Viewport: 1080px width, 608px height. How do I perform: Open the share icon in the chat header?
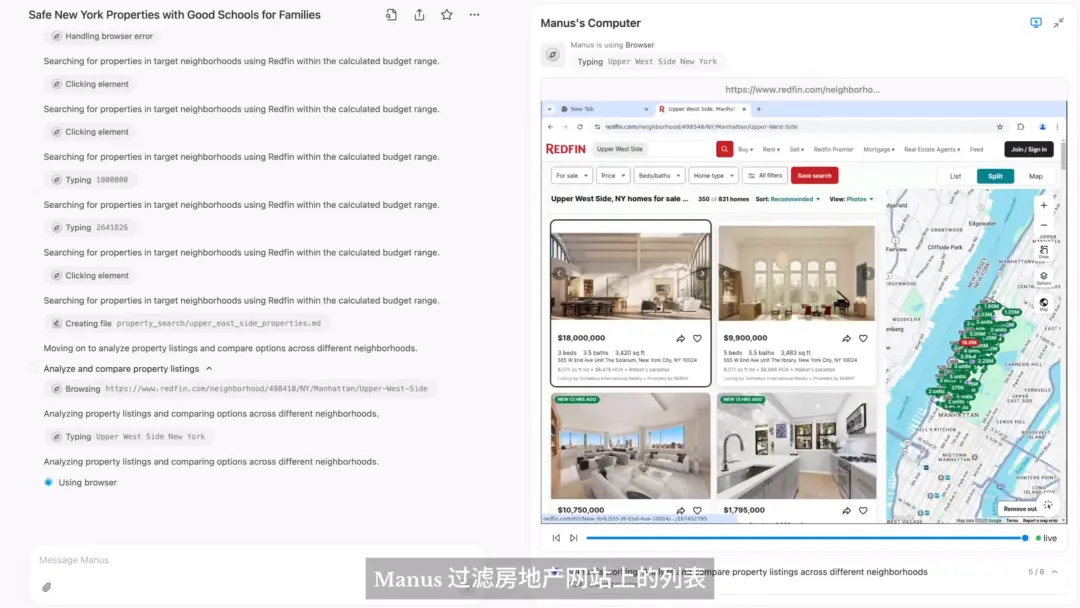coord(418,14)
